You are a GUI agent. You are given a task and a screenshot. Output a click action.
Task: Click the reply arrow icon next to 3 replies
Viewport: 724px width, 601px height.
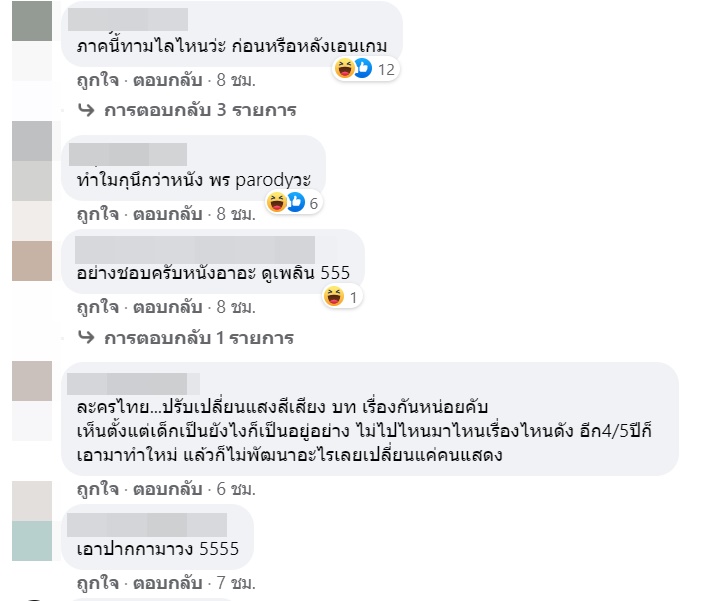(86, 110)
